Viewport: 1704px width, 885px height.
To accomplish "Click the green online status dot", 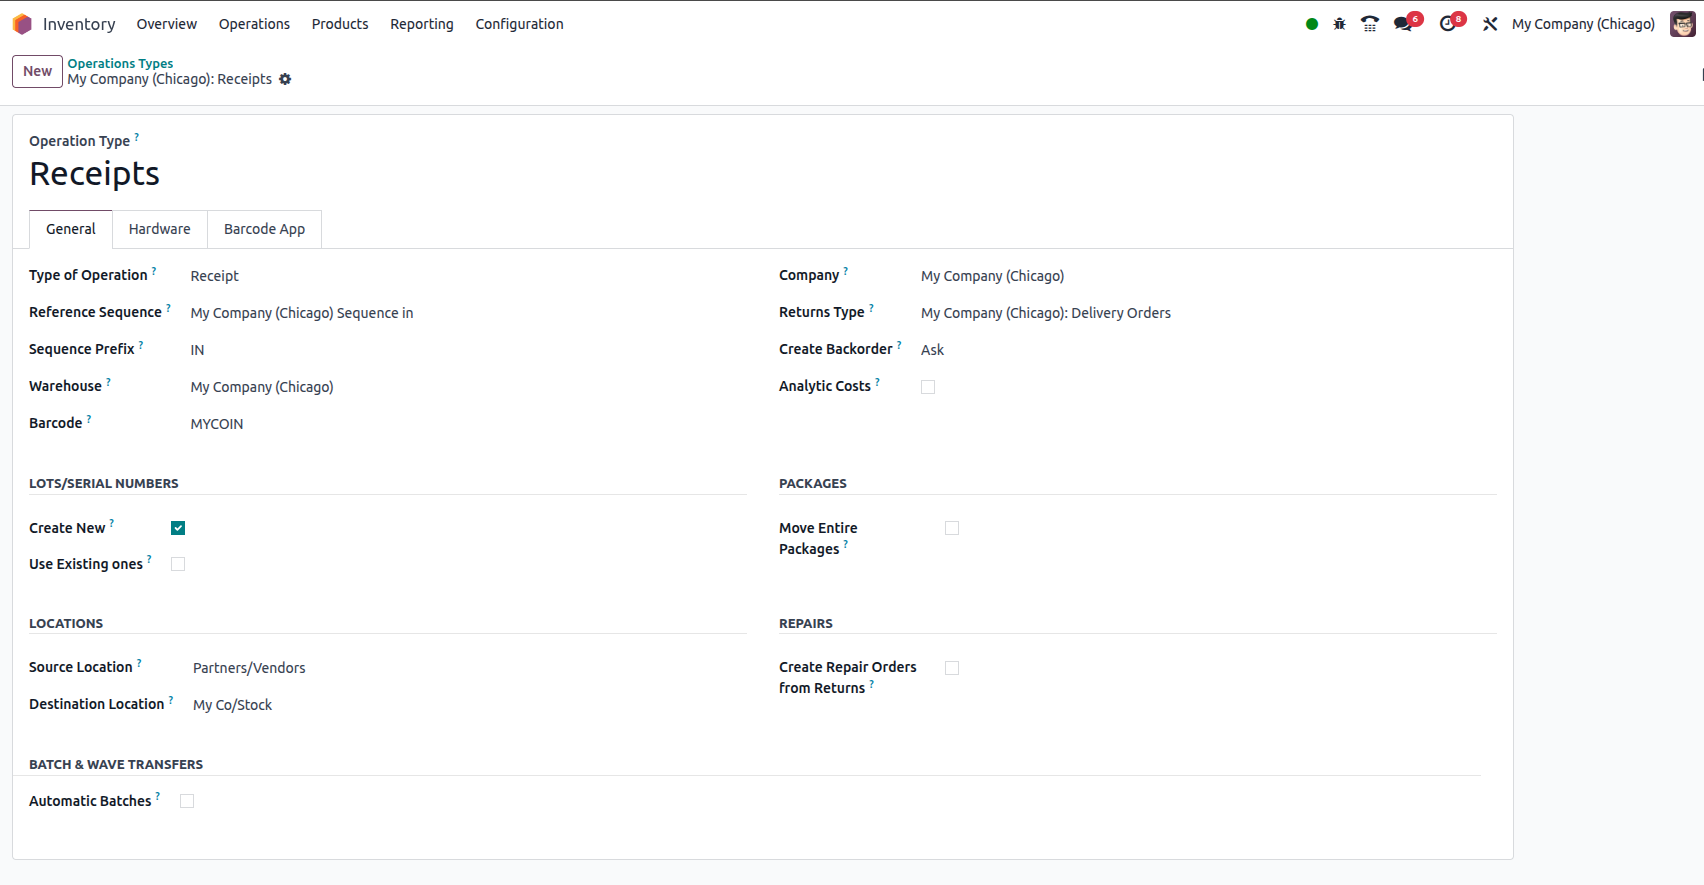I will 1312,24.
